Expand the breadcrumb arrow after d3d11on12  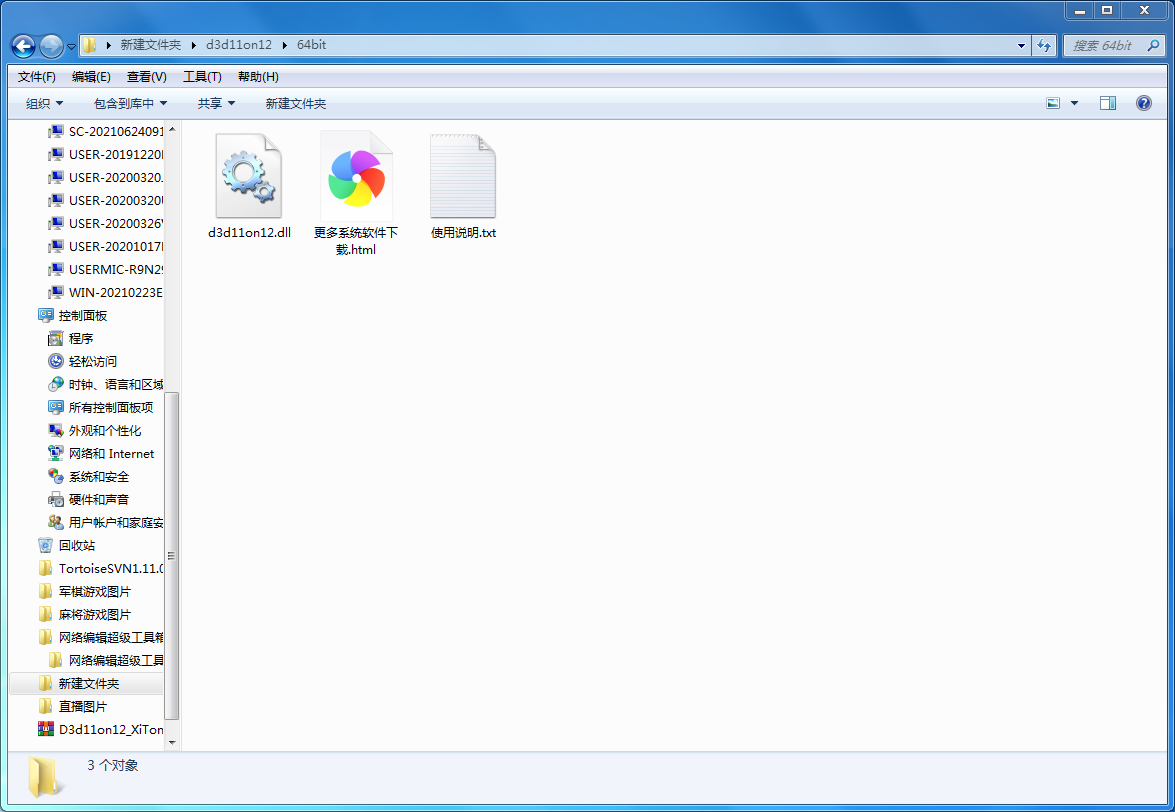click(x=285, y=45)
